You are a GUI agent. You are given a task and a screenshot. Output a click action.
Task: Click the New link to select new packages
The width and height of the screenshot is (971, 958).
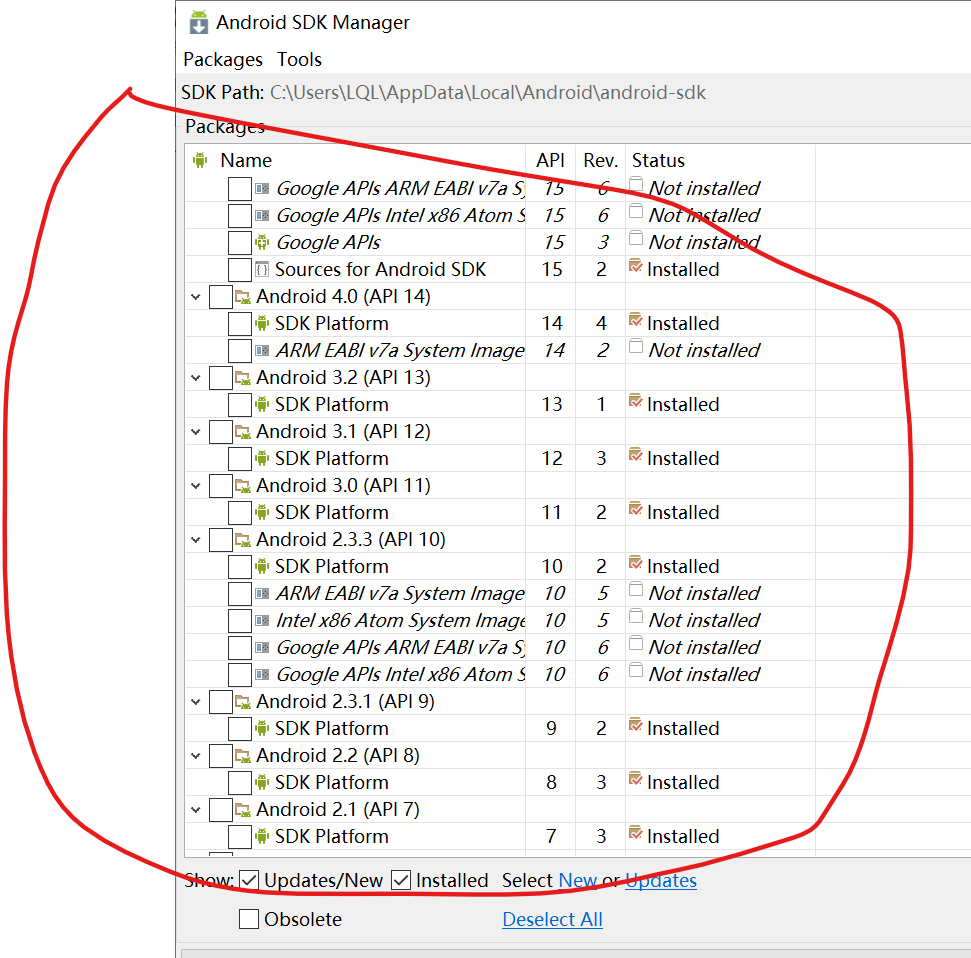[577, 880]
